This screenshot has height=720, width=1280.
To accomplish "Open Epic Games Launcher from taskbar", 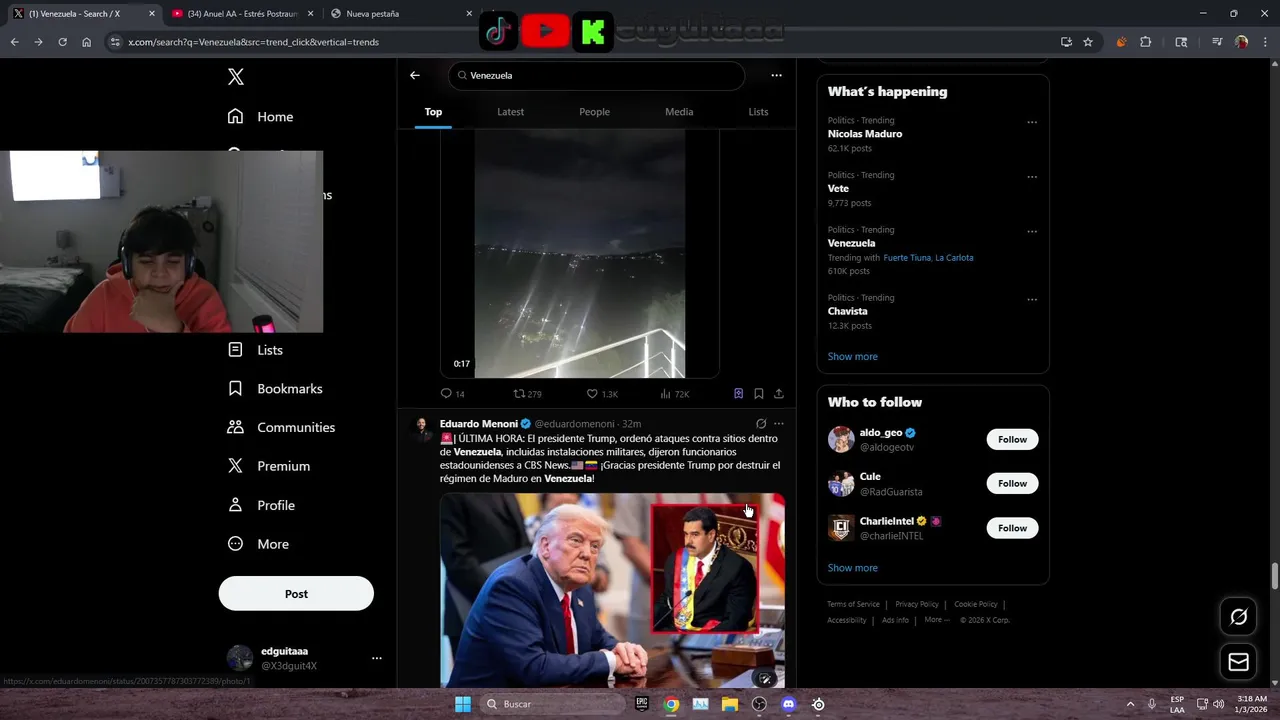I will (x=642, y=704).
